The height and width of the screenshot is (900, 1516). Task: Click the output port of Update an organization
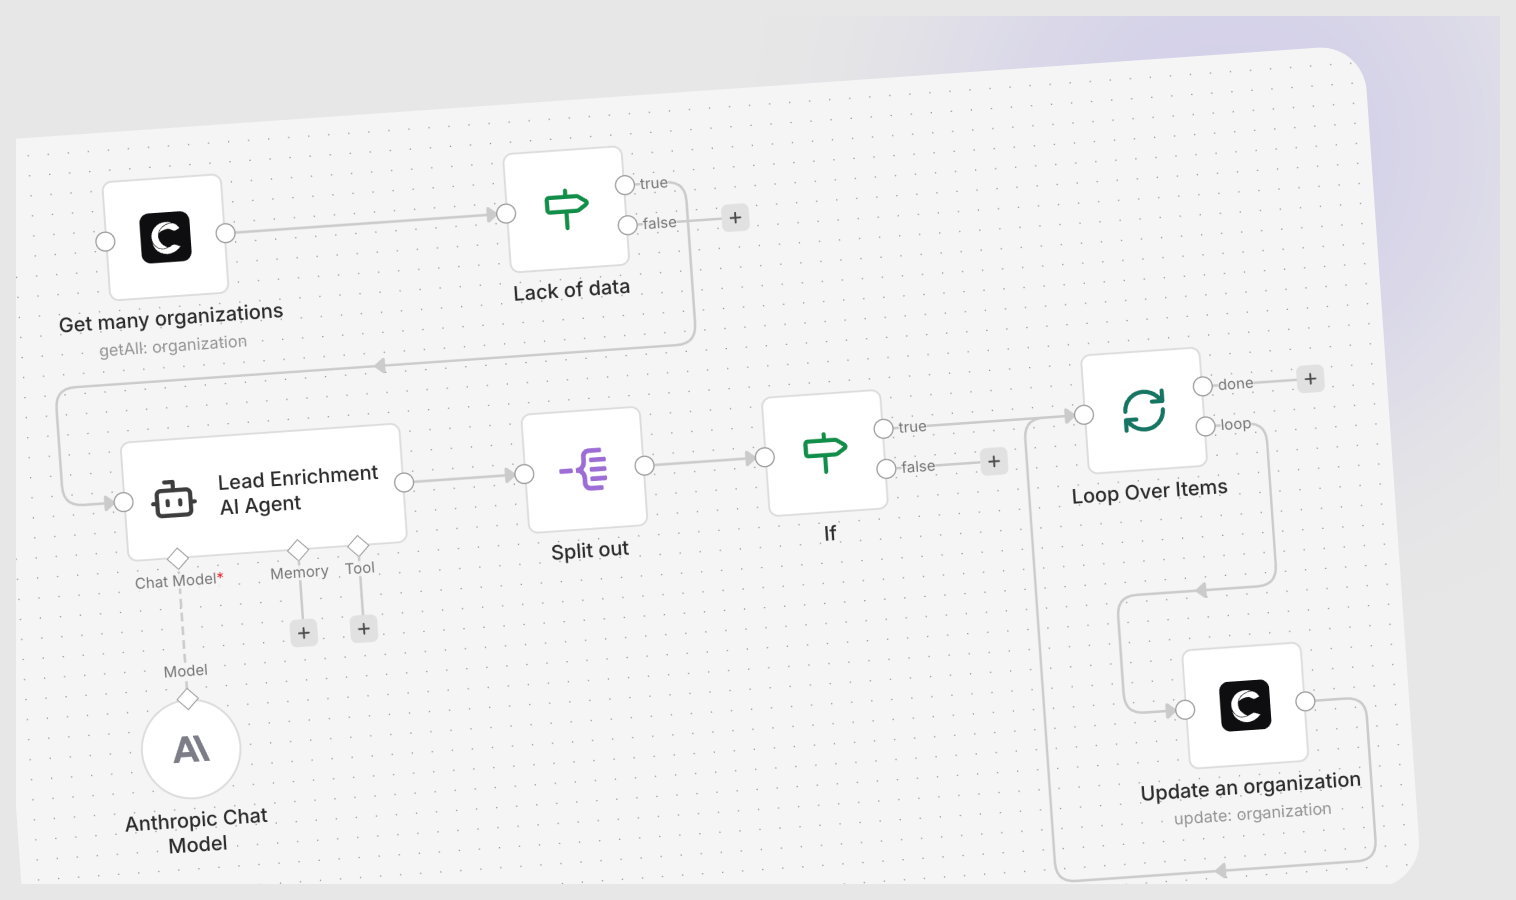tap(1305, 701)
